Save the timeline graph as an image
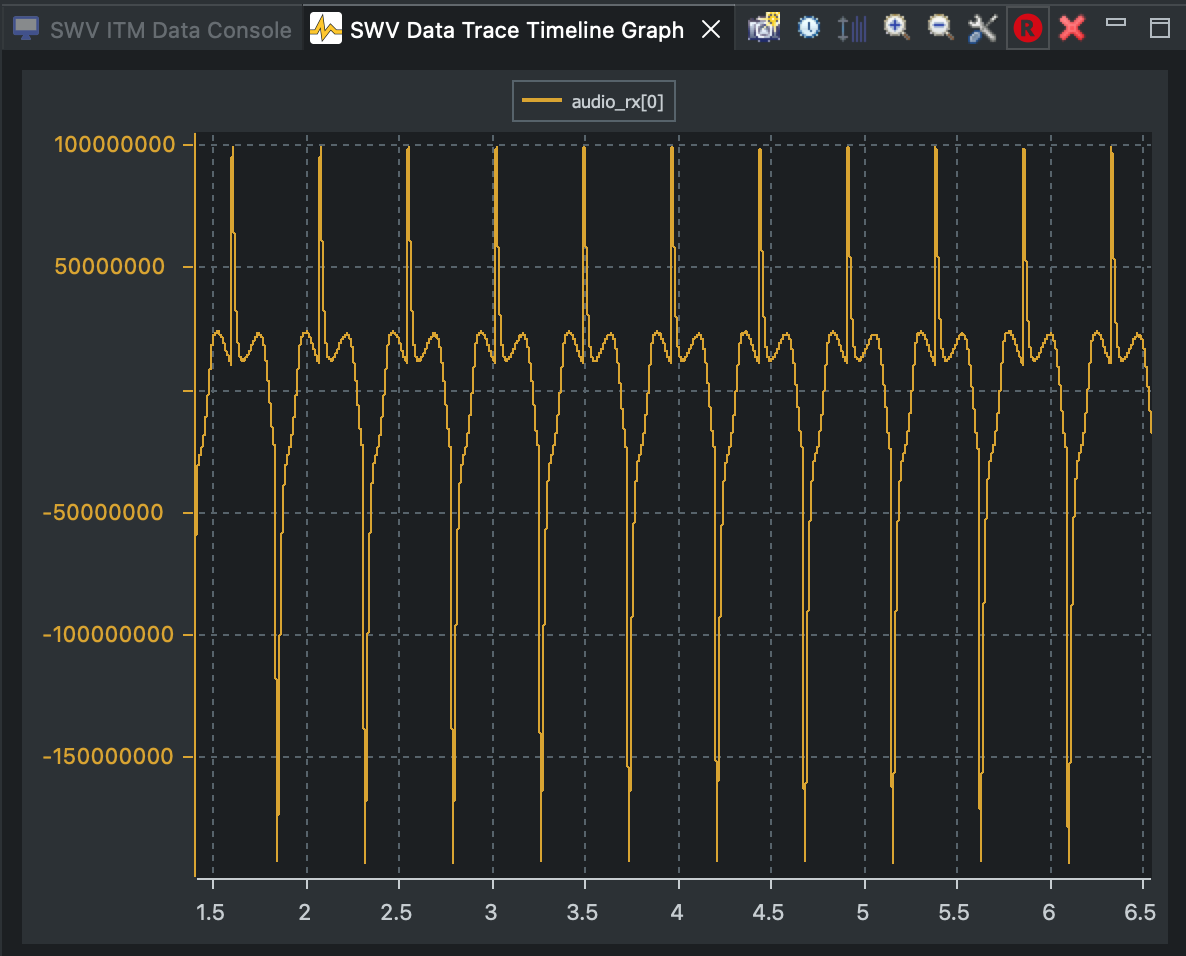The height and width of the screenshot is (956, 1186). click(763, 28)
